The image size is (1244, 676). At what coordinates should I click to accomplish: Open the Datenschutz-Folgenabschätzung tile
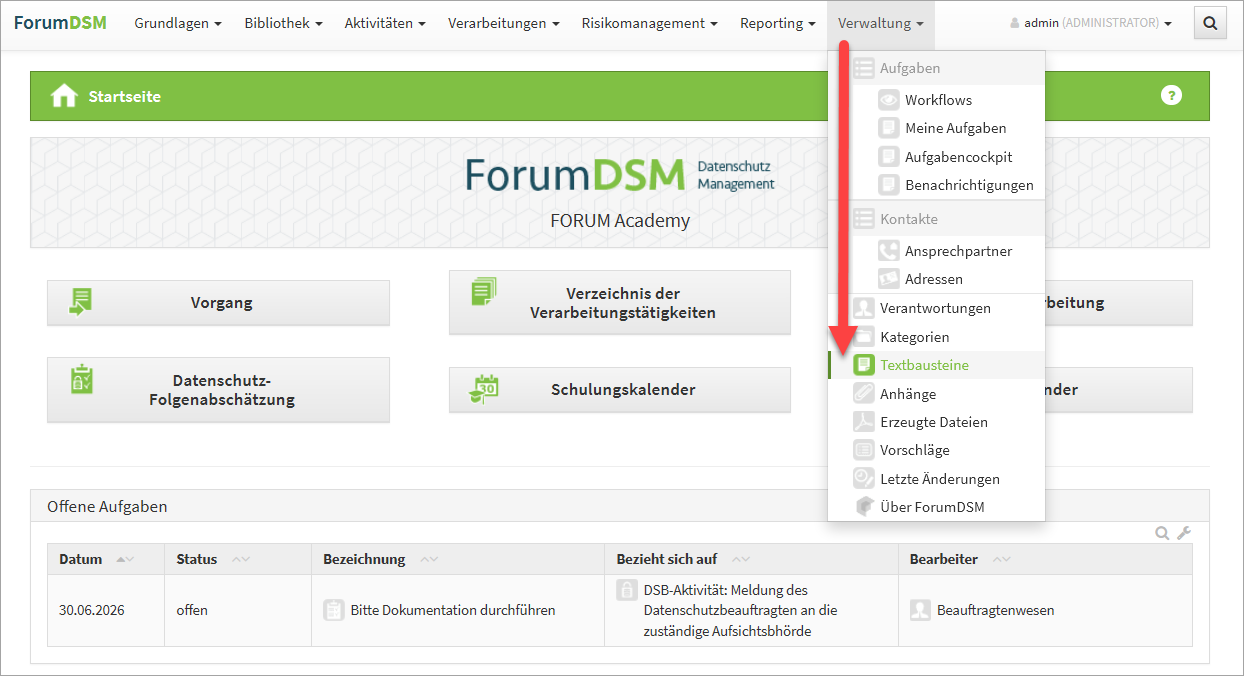[x=218, y=390]
